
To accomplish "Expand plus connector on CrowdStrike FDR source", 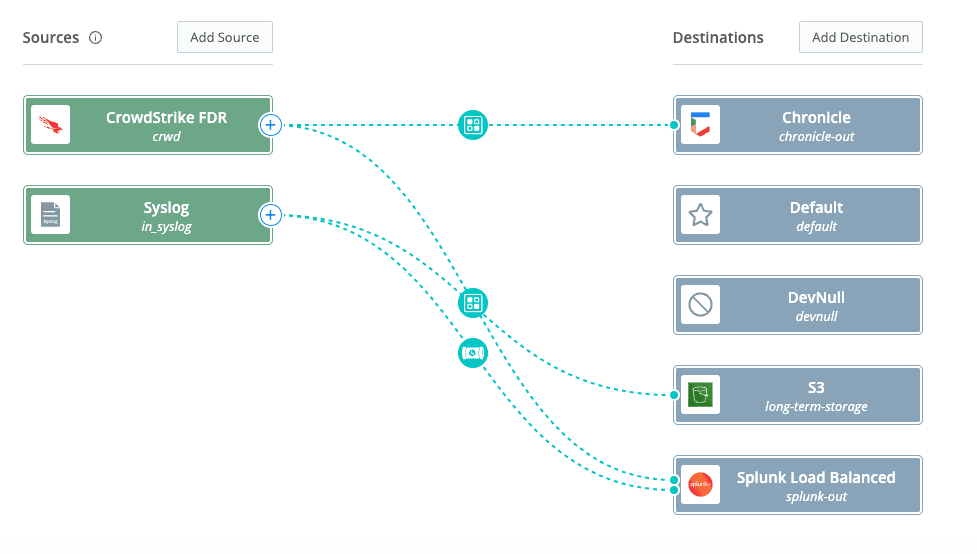I will [270, 125].
